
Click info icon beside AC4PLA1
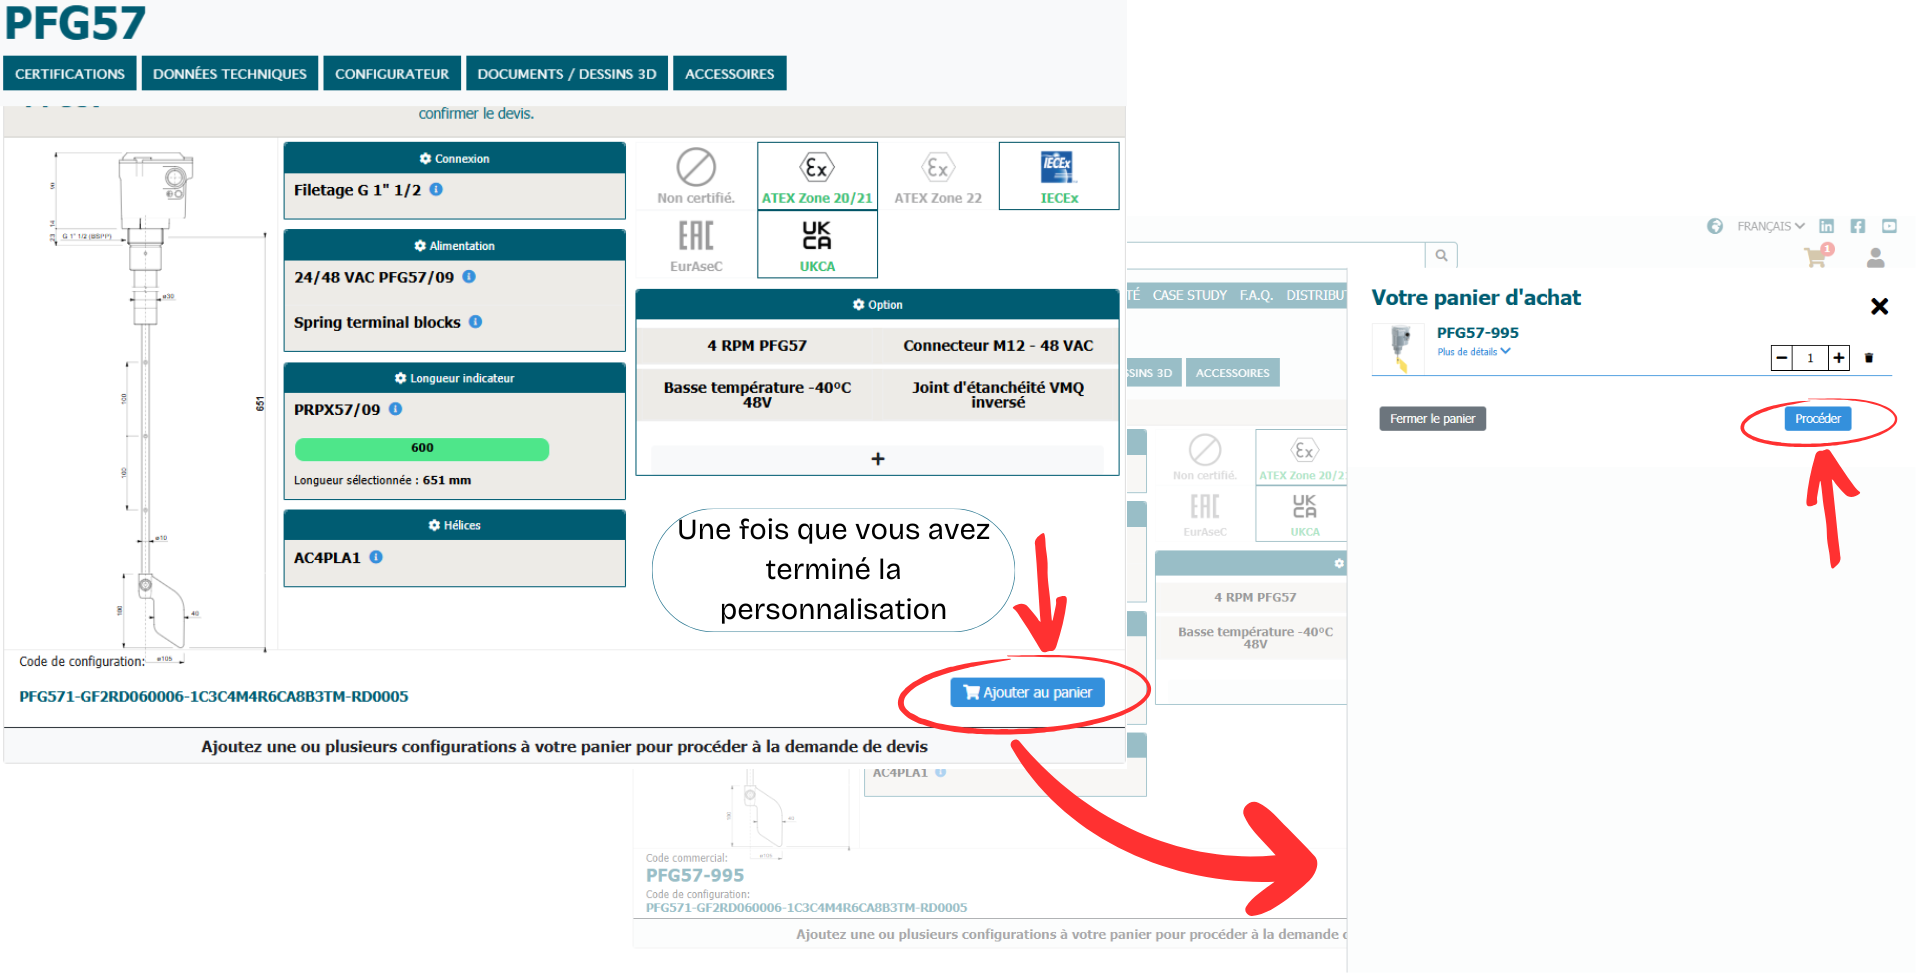[376, 556]
